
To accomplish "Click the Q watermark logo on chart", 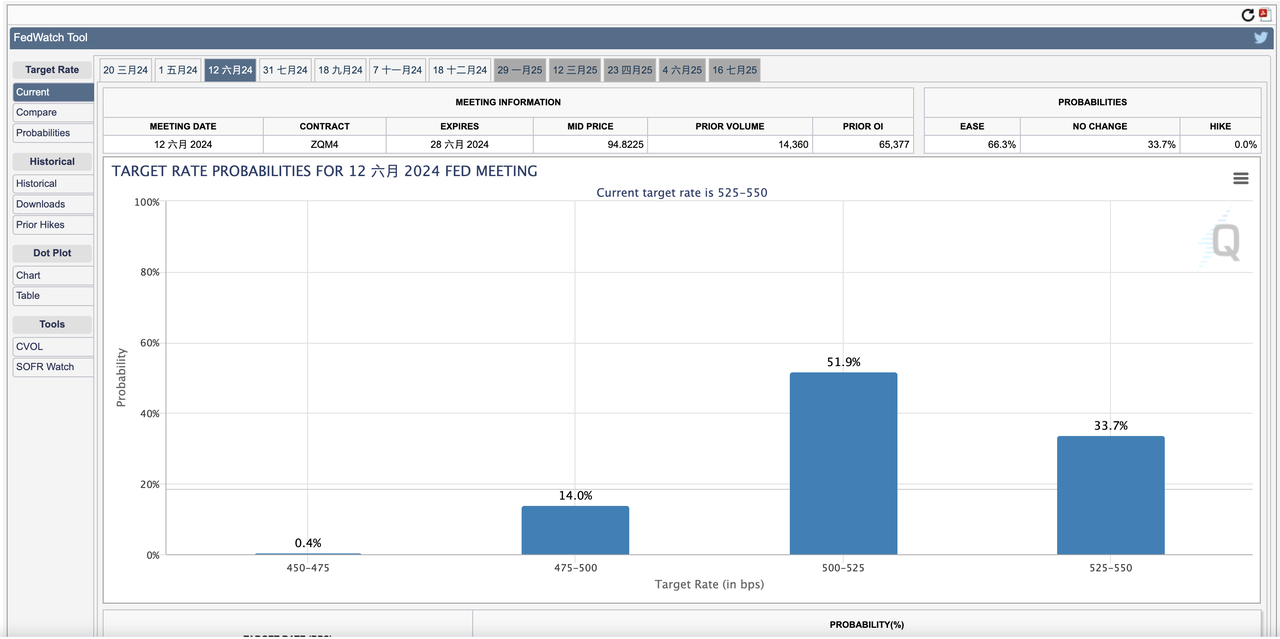I will [x=1225, y=242].
